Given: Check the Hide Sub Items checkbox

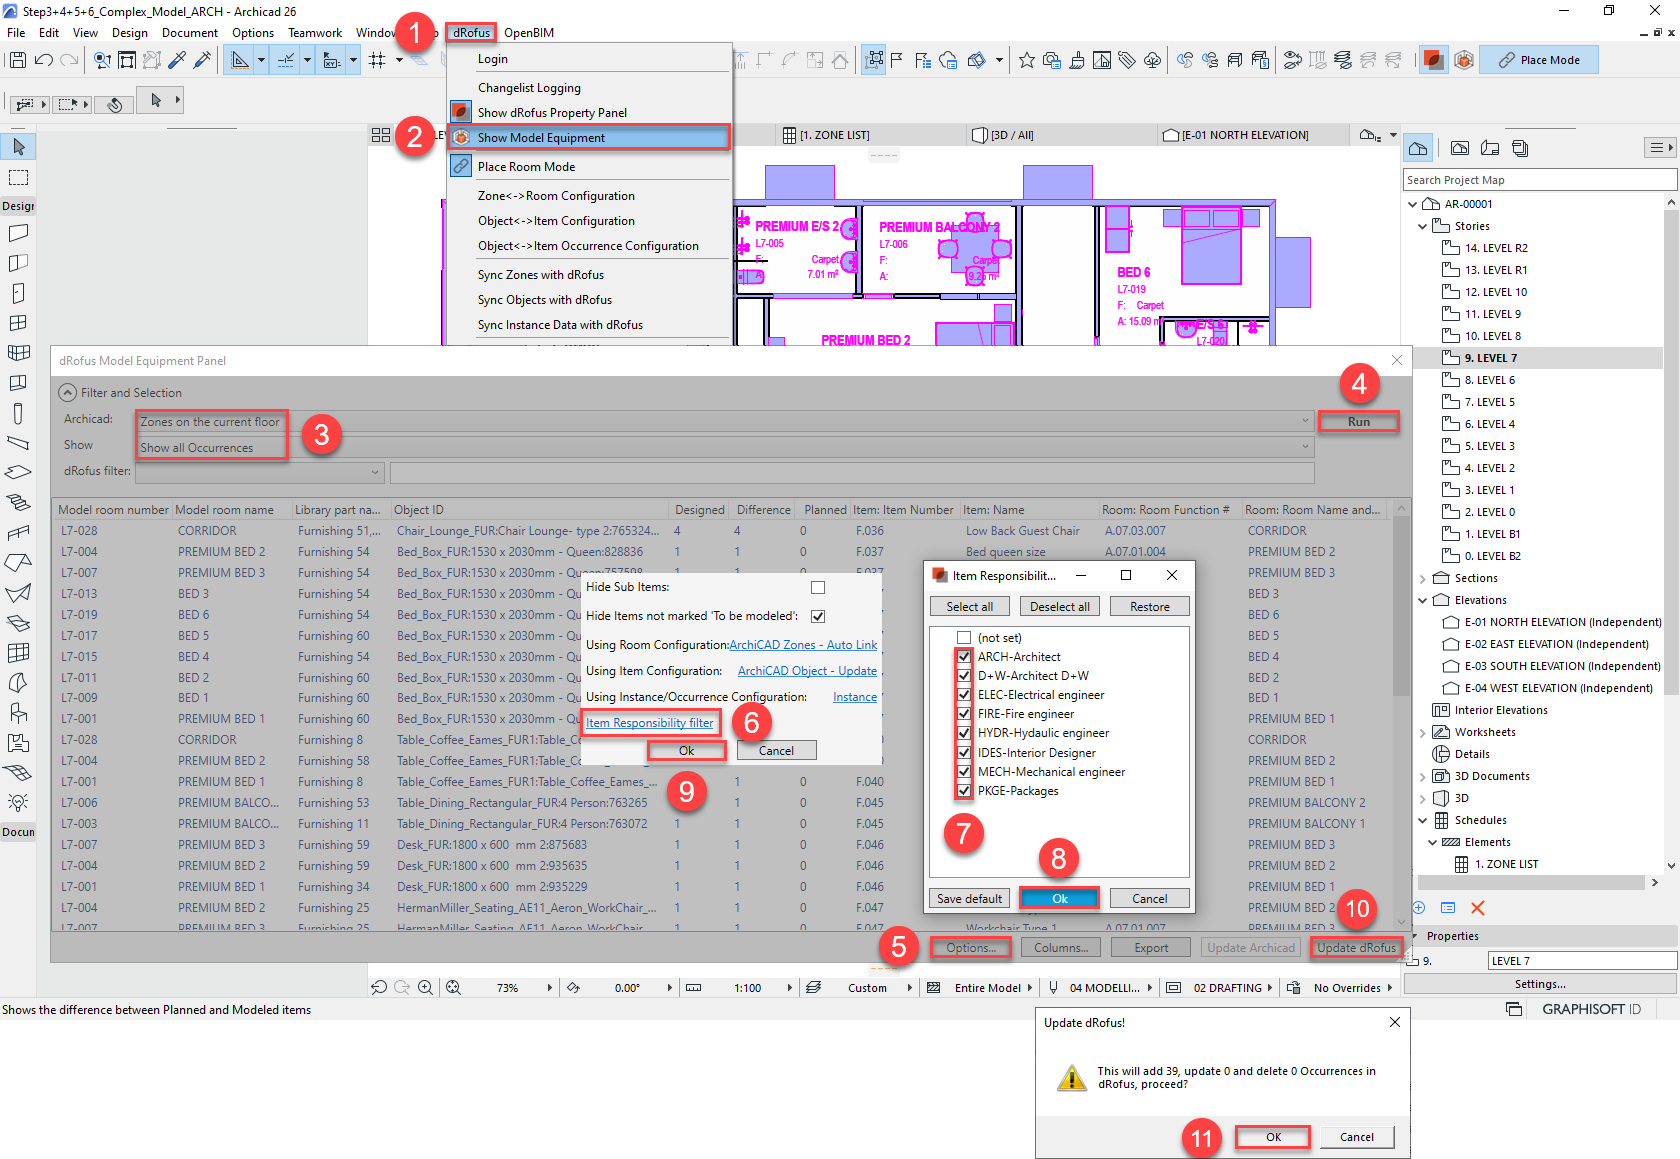Looking at the screenshot, I should 817,587.
